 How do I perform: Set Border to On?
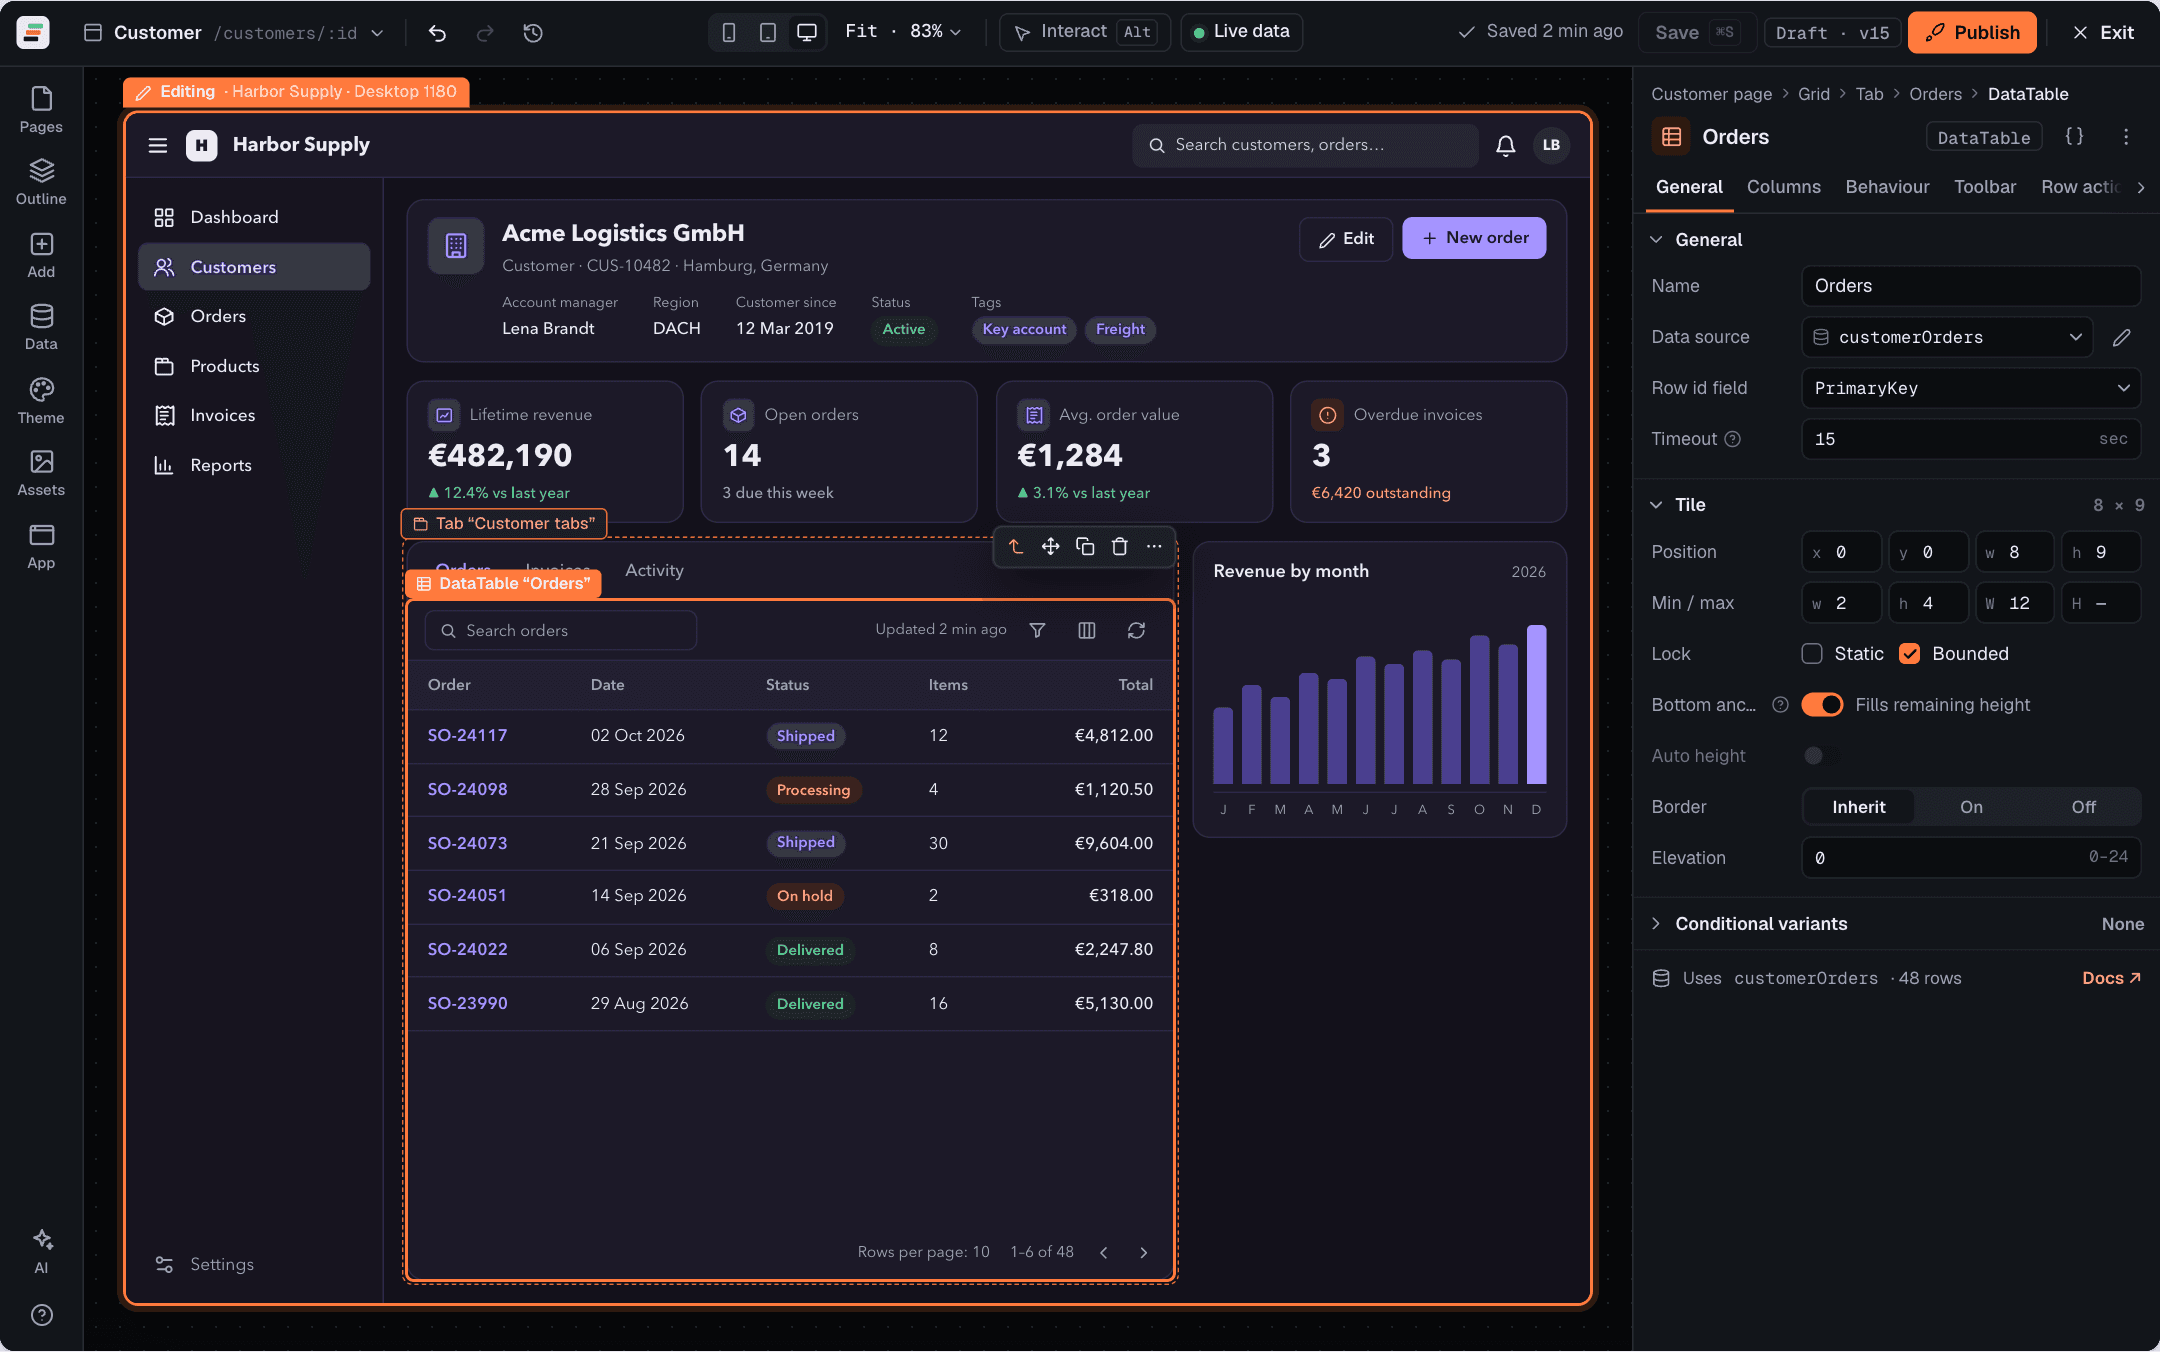pyautogui.click(x=1971, y=807)
